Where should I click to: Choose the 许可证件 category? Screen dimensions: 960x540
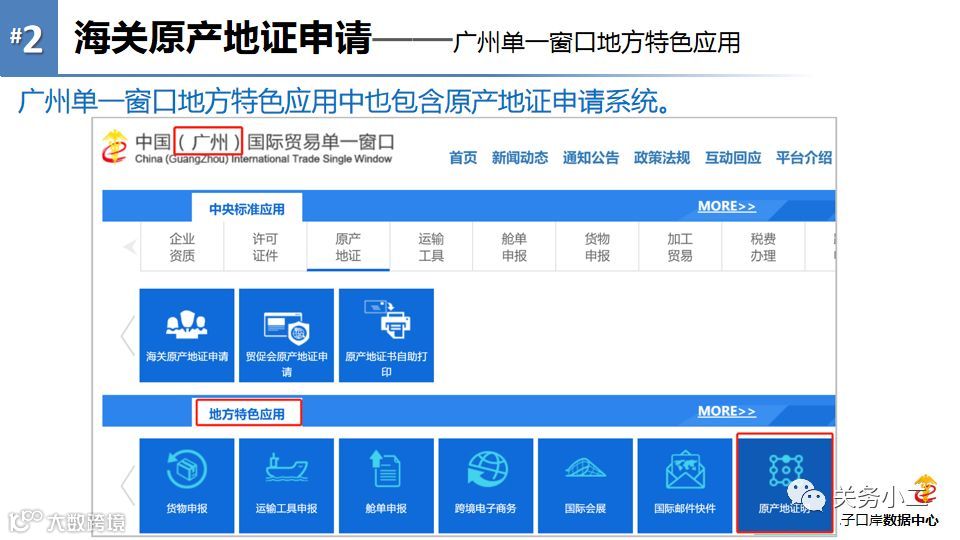265,247
